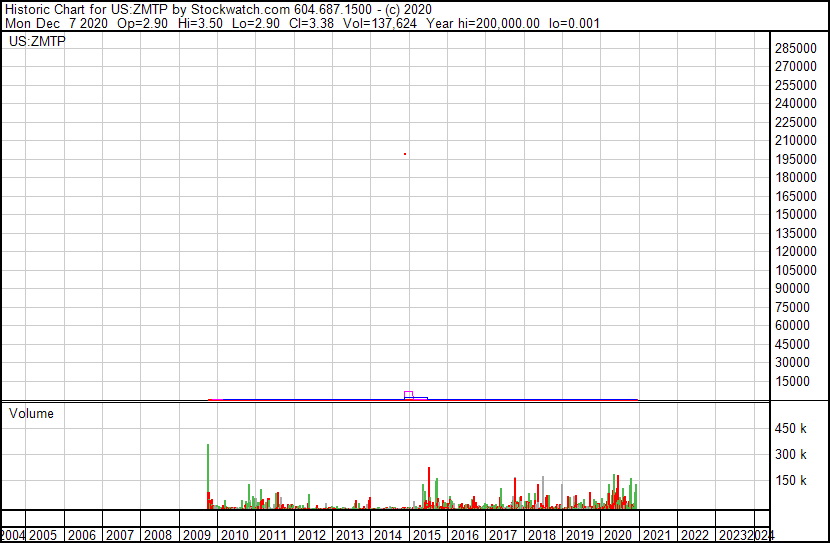The width and height of the screenshot is (830, 543).
Task: Click the 180000 price axis label
Action: click(796, 178)
